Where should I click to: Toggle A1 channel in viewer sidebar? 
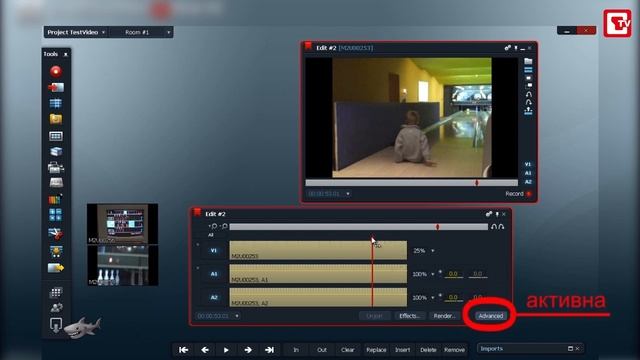tap(528, 173)
